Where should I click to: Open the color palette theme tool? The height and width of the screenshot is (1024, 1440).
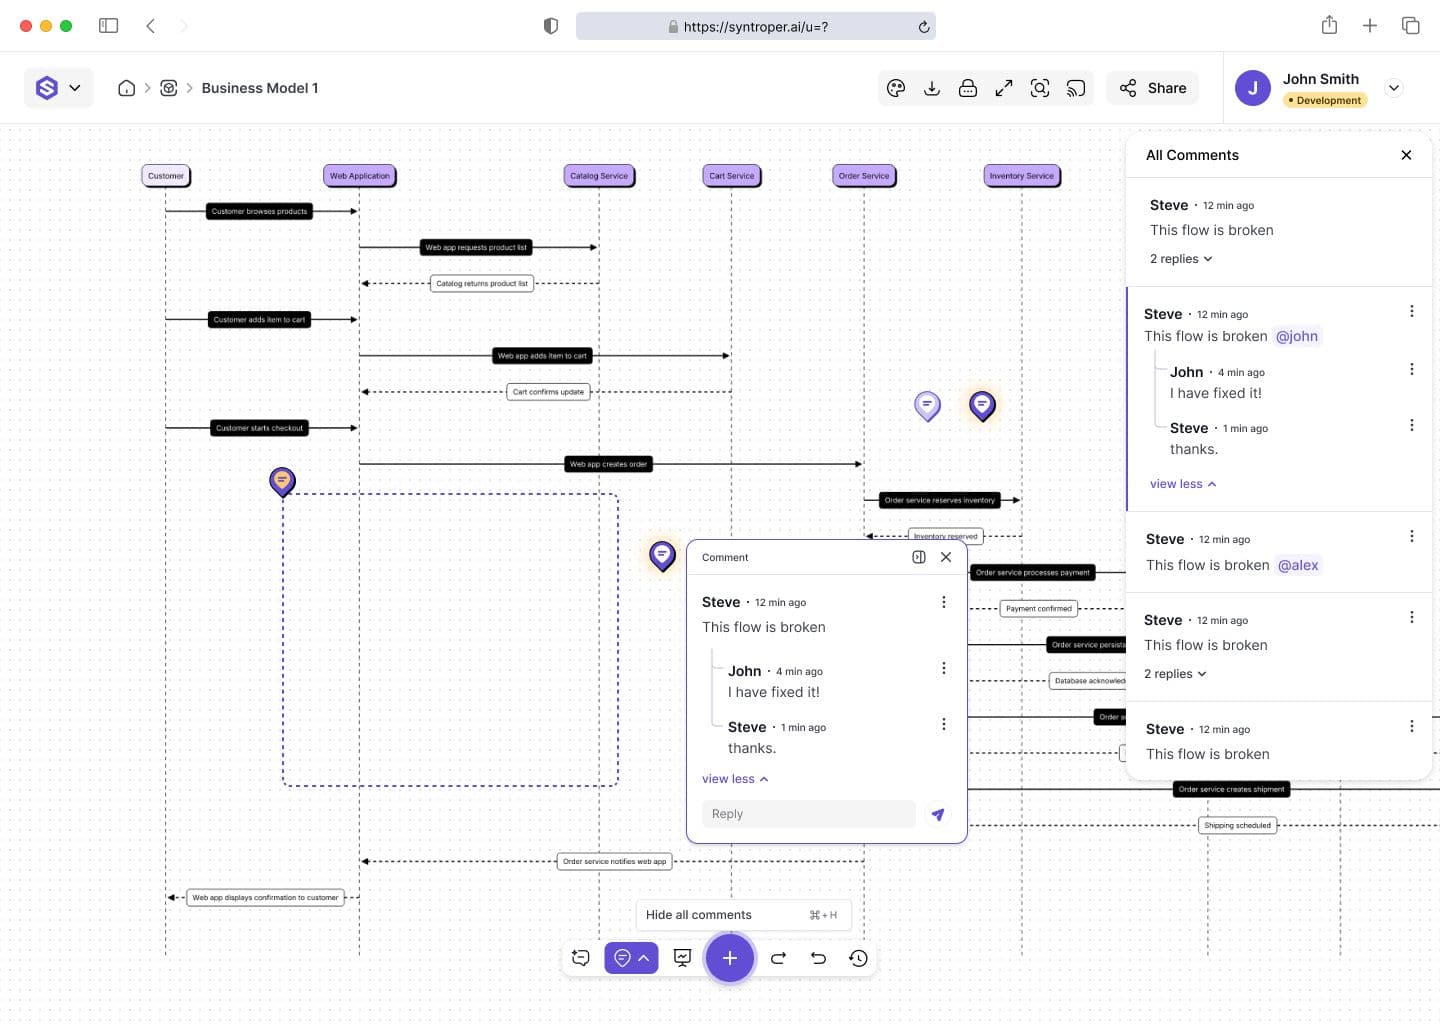click(x=896, y=88)
